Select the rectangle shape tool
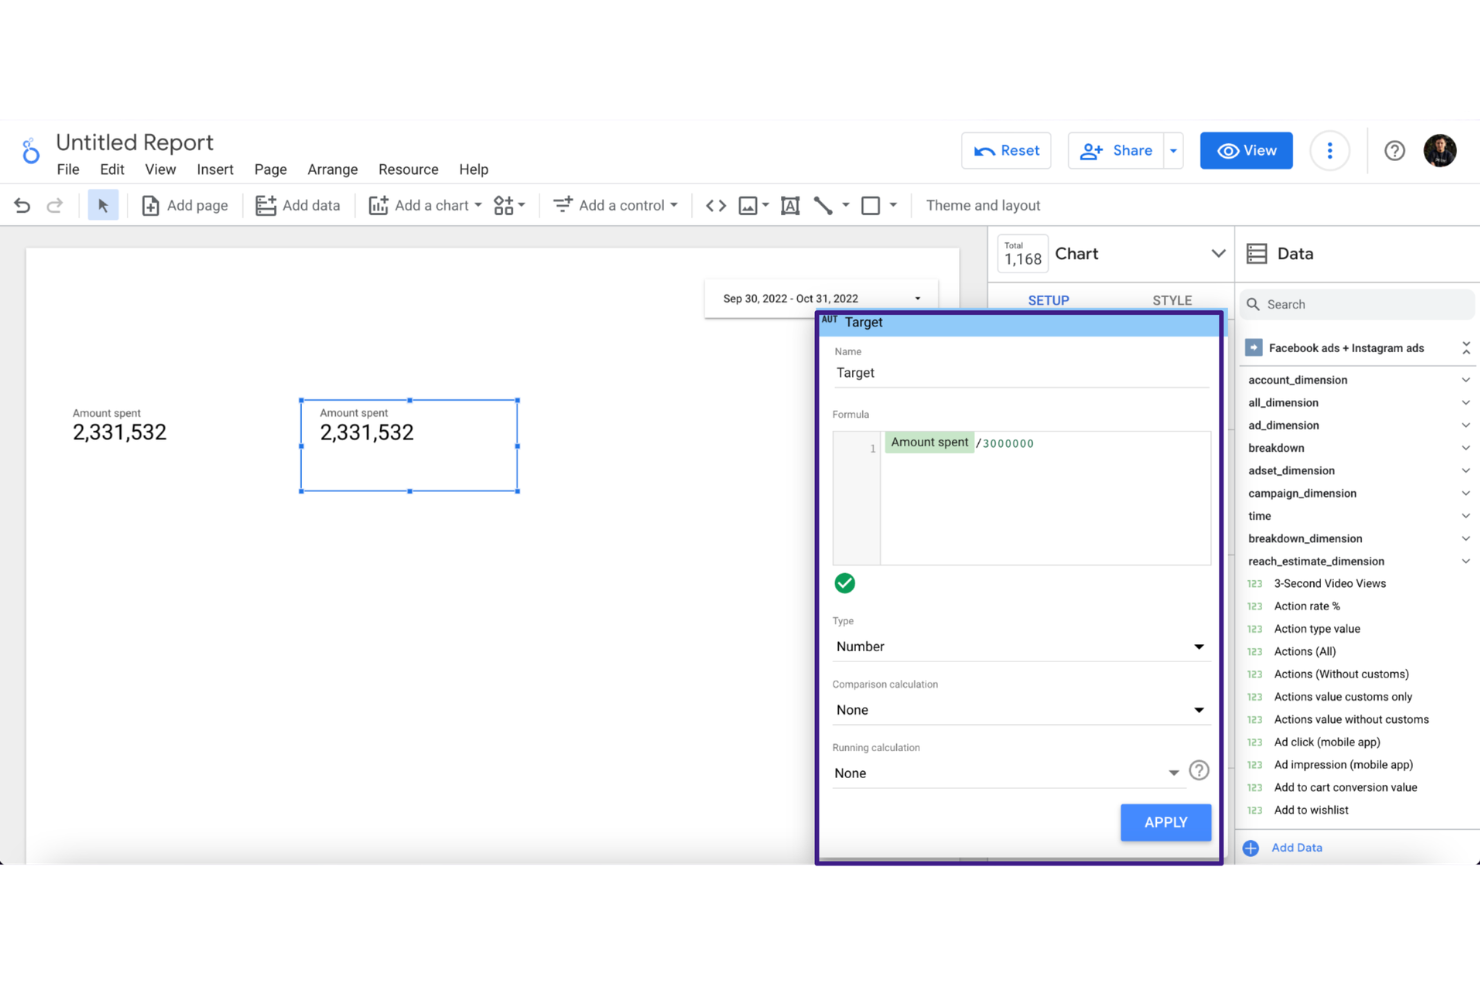The width and height of the screenshot is (1480, 987). click(871, 205)
